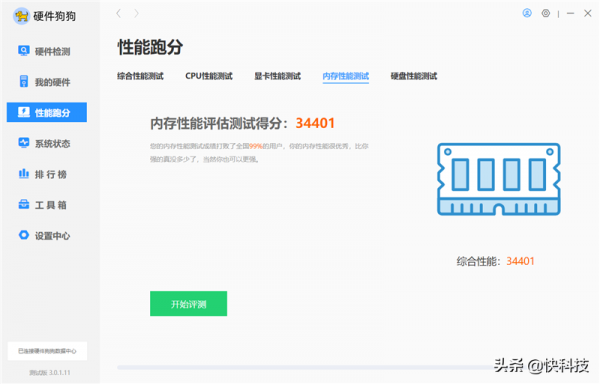The width and height of the screenshot is (600, 384).
Task: Go back with the left arrow
Action: (x=119, y=14)
